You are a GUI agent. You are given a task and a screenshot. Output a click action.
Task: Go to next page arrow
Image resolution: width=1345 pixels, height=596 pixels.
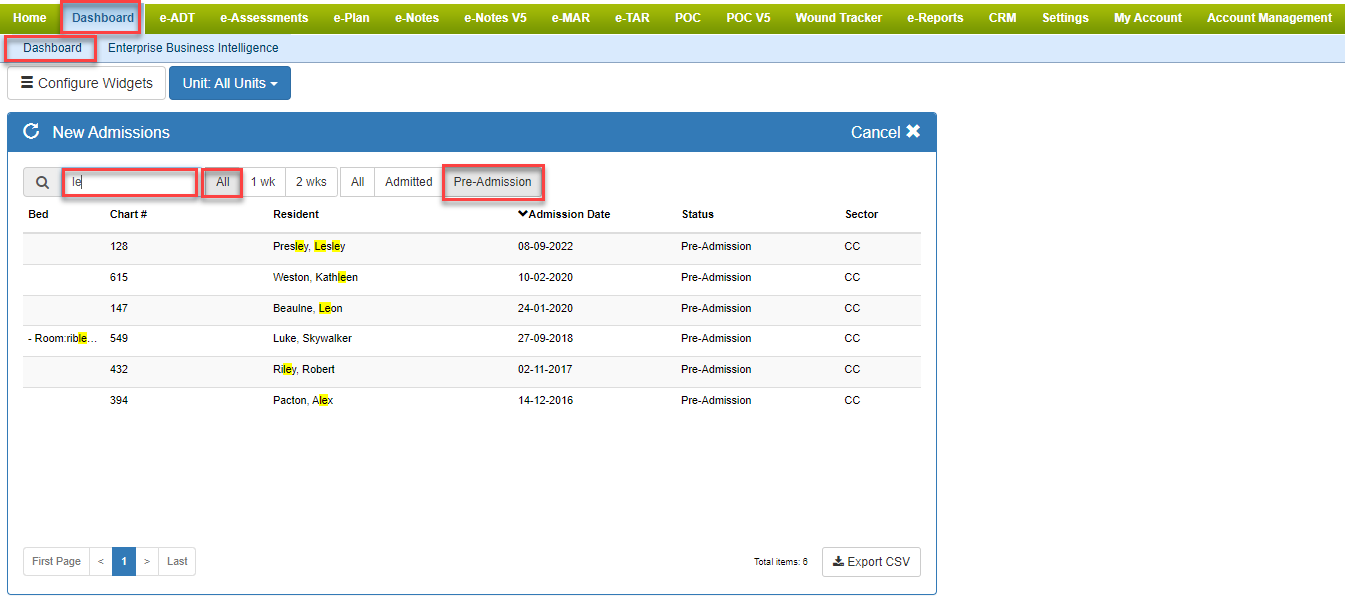click(x=146, y=562)
